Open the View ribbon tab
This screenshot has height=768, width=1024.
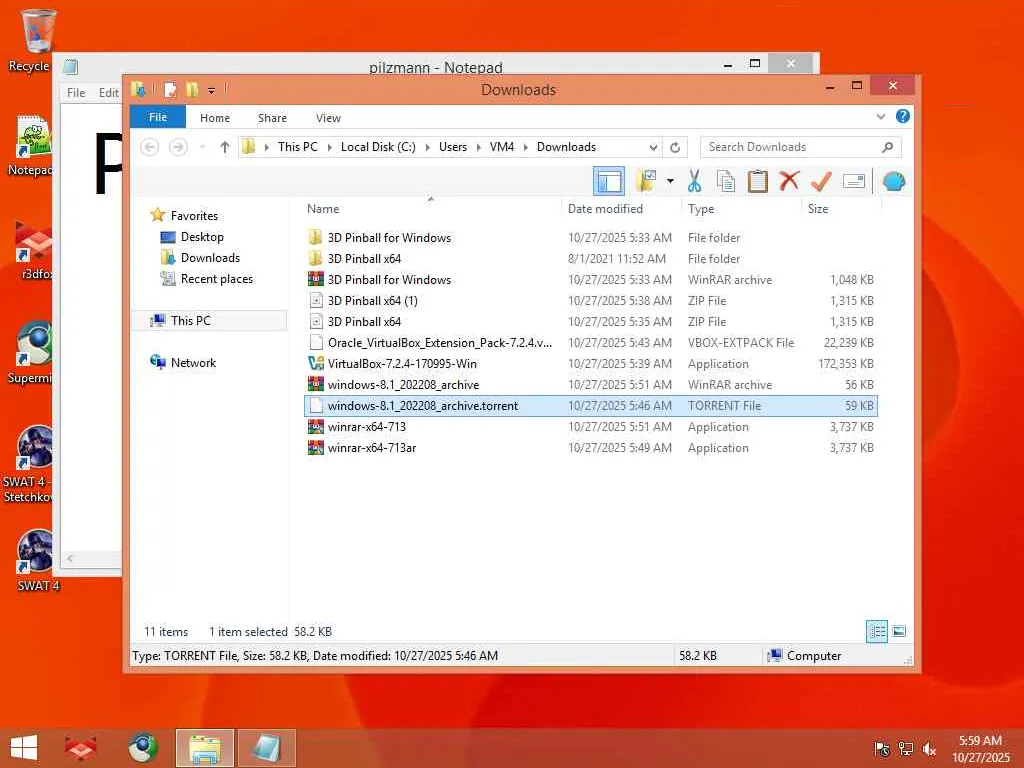point(328,118)
